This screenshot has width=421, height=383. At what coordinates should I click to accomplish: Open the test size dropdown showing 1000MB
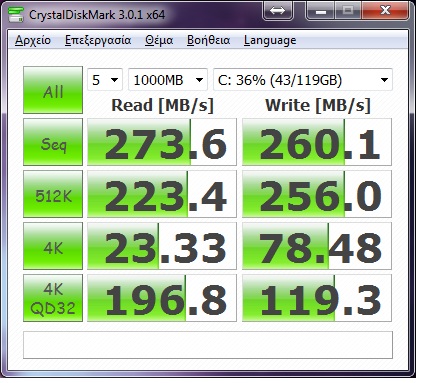point(168,80)
